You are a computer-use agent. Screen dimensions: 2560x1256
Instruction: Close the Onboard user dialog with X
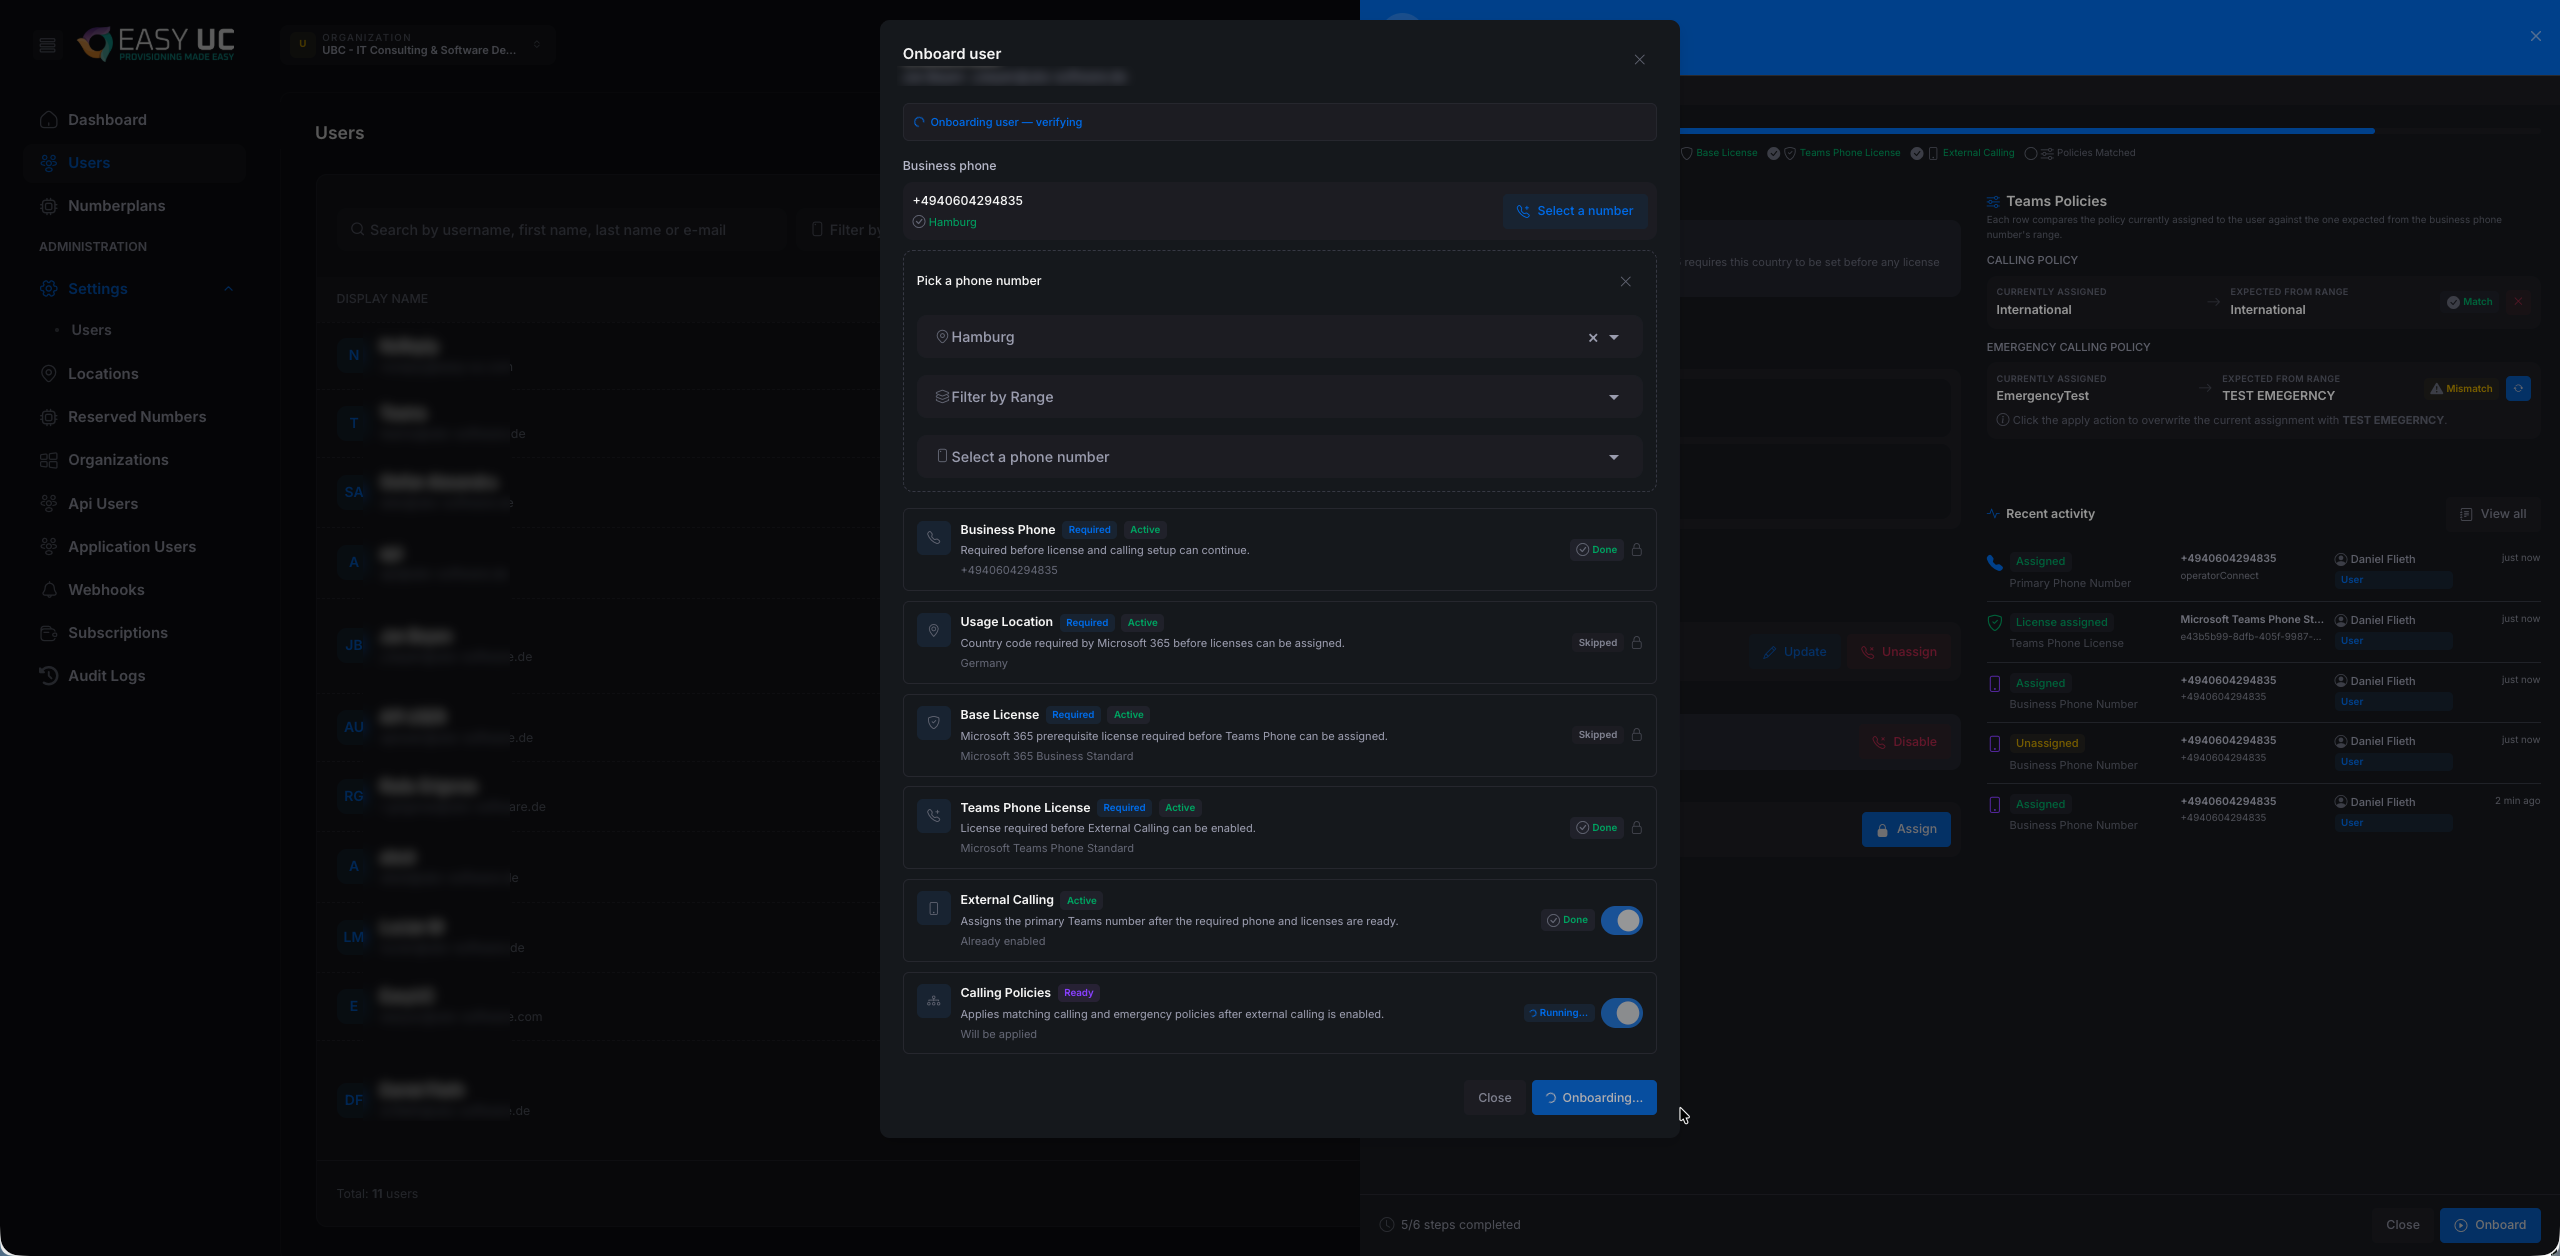point(1639,60)
